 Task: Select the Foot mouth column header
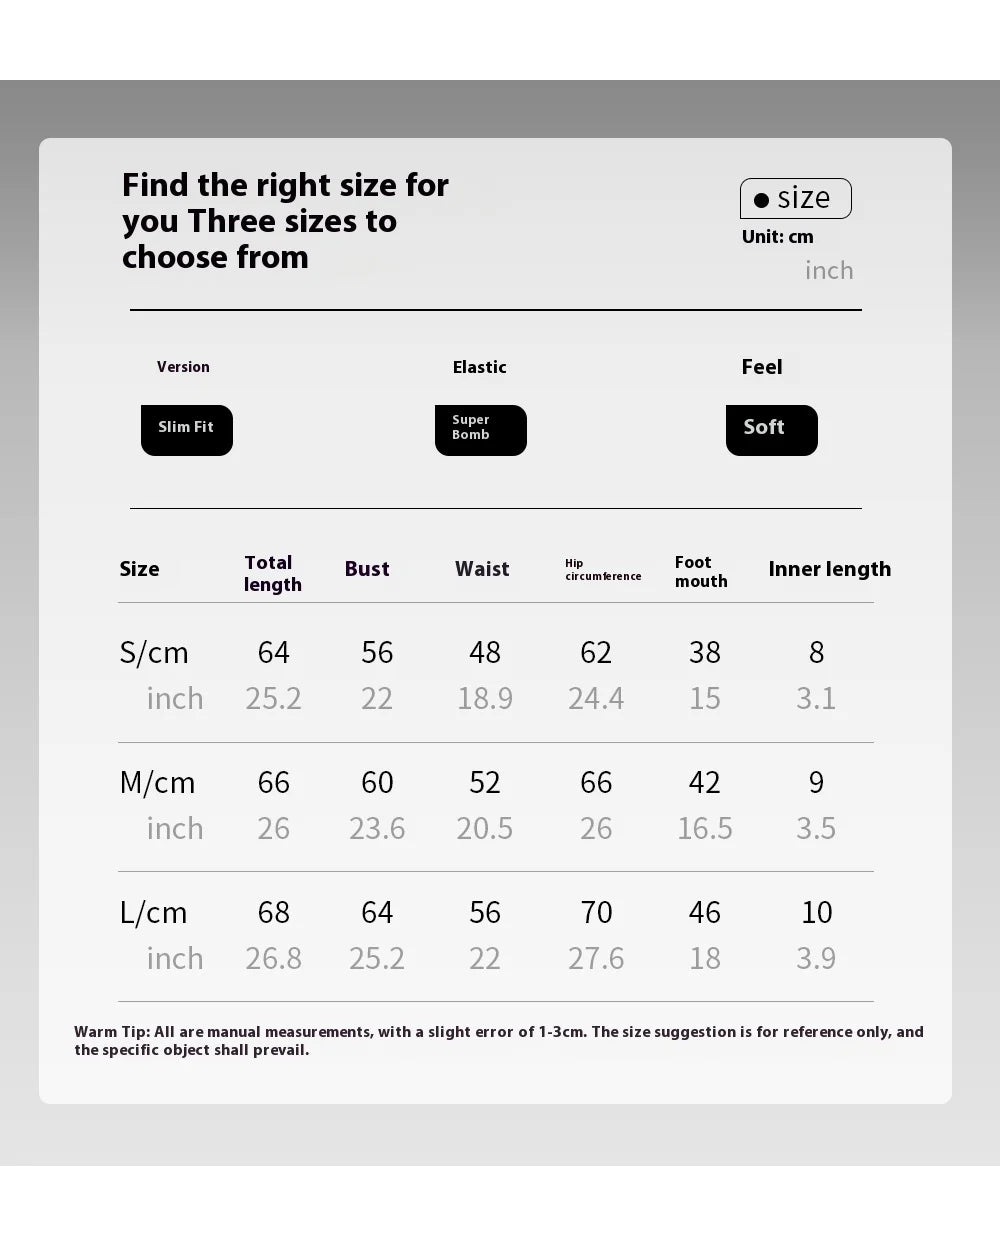pyautogui.click(x=701, y=572)
